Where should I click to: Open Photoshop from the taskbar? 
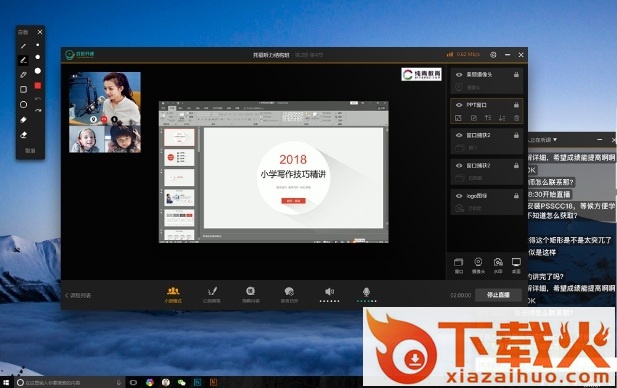tap(198, 382)
